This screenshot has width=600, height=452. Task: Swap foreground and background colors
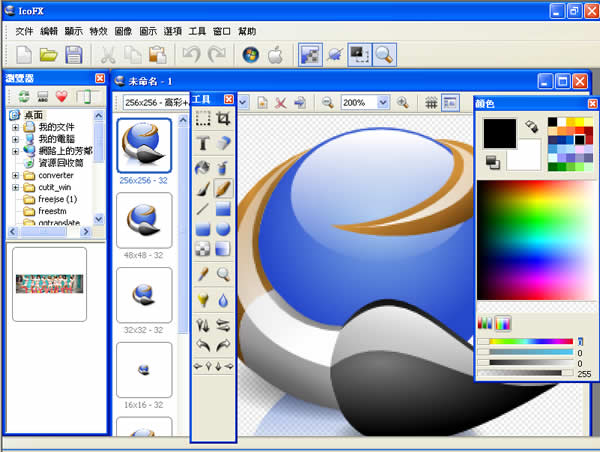click(x=532, y=126)
